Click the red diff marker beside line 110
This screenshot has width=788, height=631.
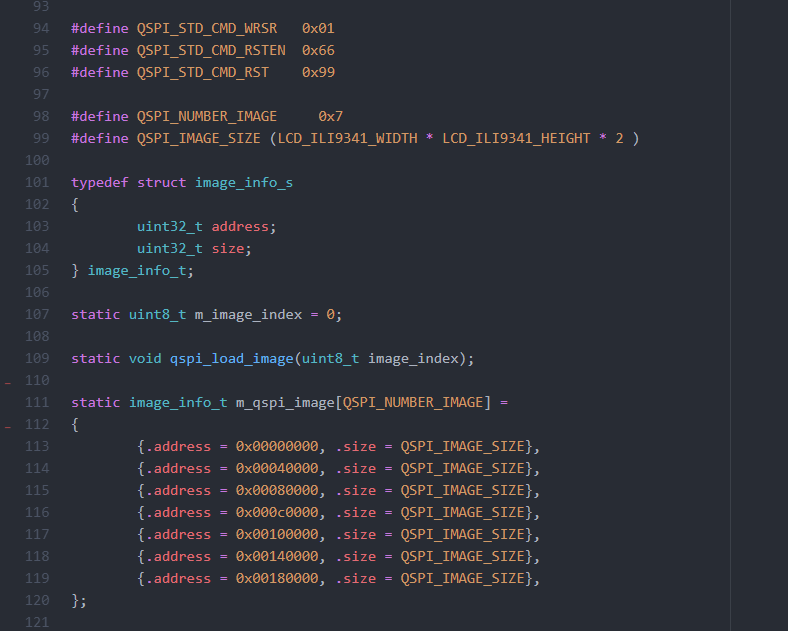tap(8, 382)
